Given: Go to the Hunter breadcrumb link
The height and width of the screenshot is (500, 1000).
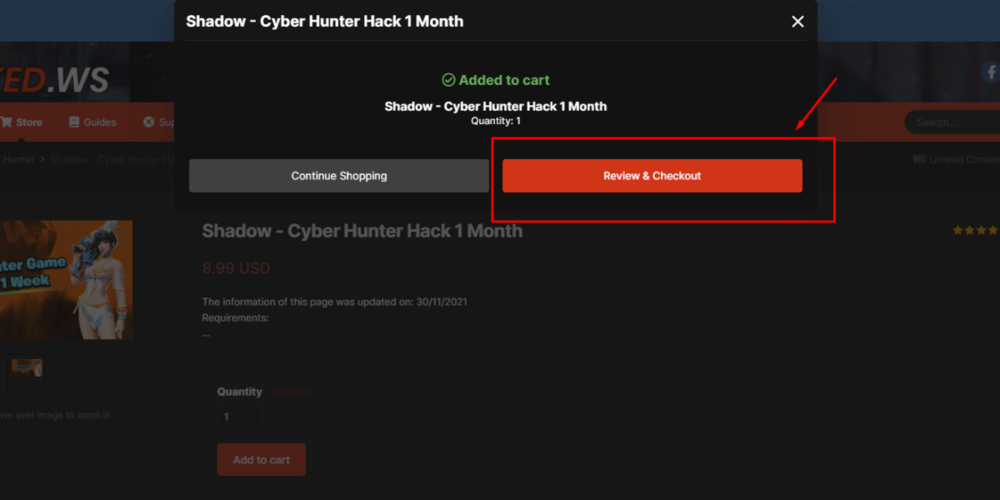Looking at the screenshot, I should tap(18, 159).
